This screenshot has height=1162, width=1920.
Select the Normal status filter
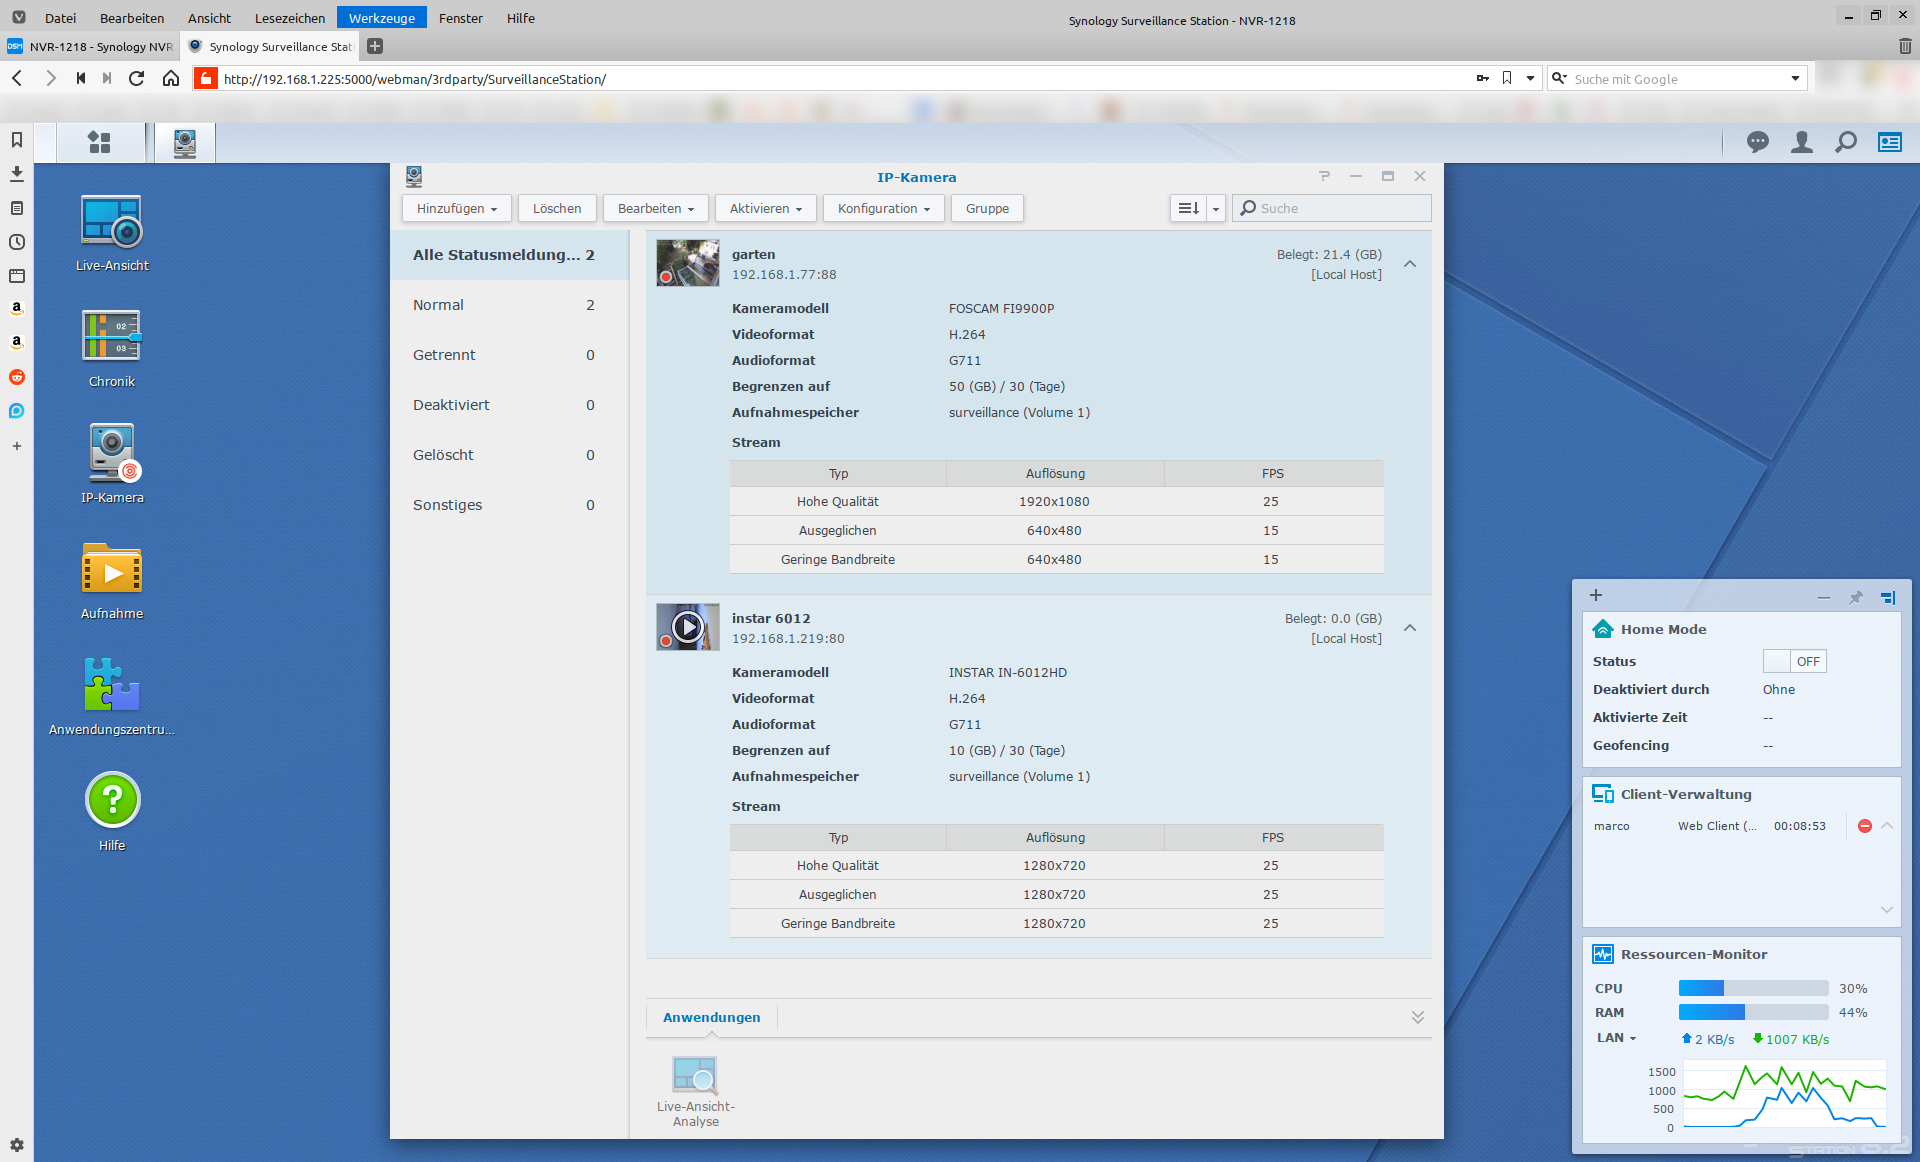[x=509, y=305]
